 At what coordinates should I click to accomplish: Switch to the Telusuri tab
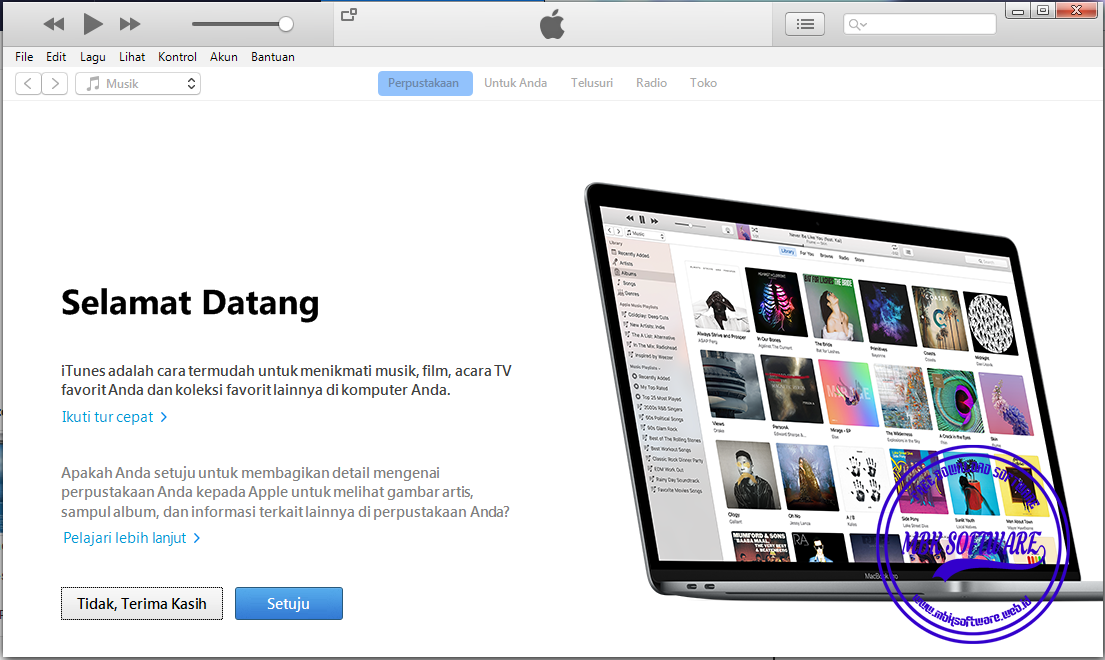pos(592,83)
